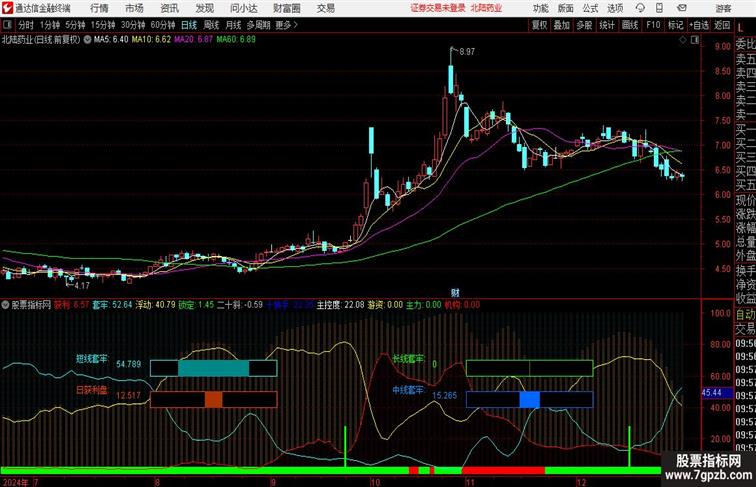The width and height of the screenshot is (756, 487).
Task: Click the 主控度: 22.08 indicator value
Action: coord(340,305)
